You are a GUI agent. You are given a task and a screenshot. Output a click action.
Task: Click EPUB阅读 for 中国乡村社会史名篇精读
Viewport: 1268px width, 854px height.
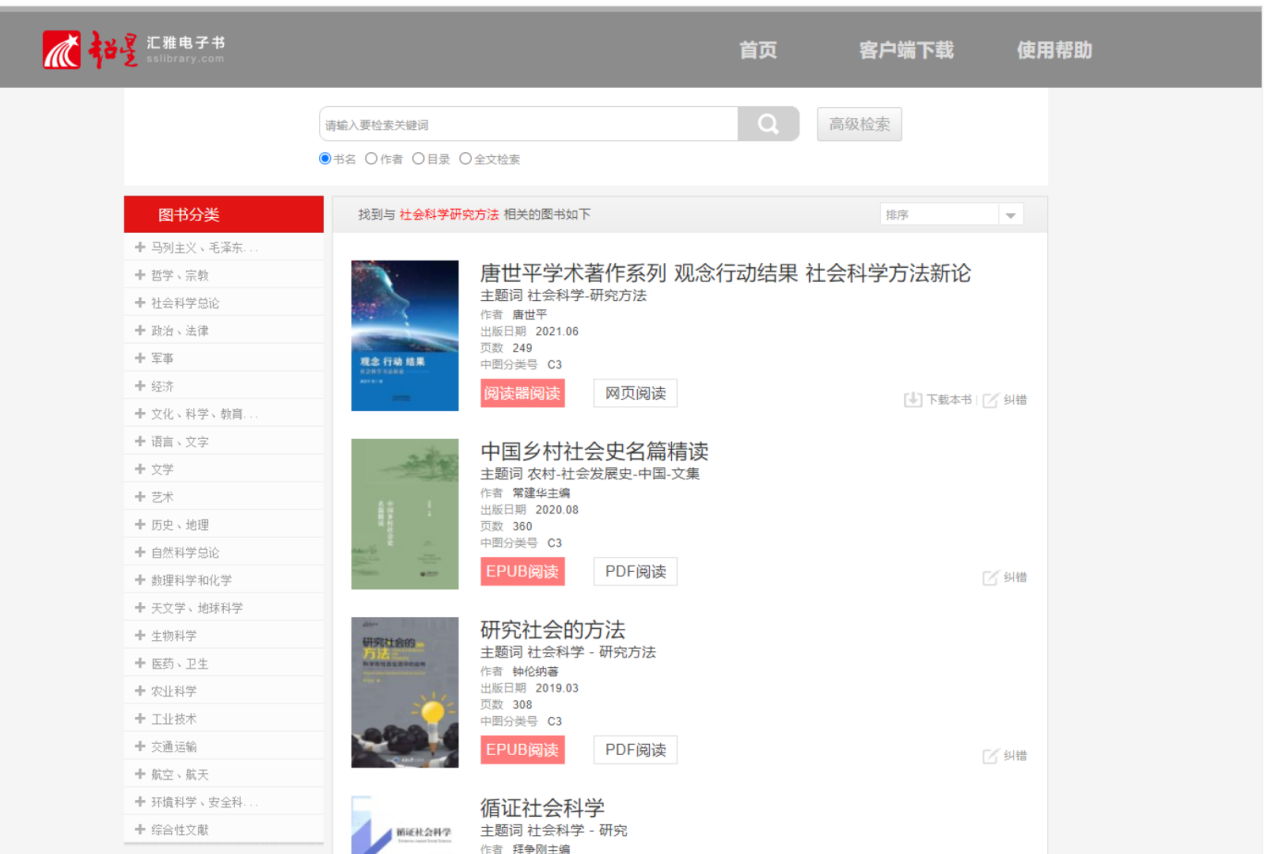click(522, 572)
